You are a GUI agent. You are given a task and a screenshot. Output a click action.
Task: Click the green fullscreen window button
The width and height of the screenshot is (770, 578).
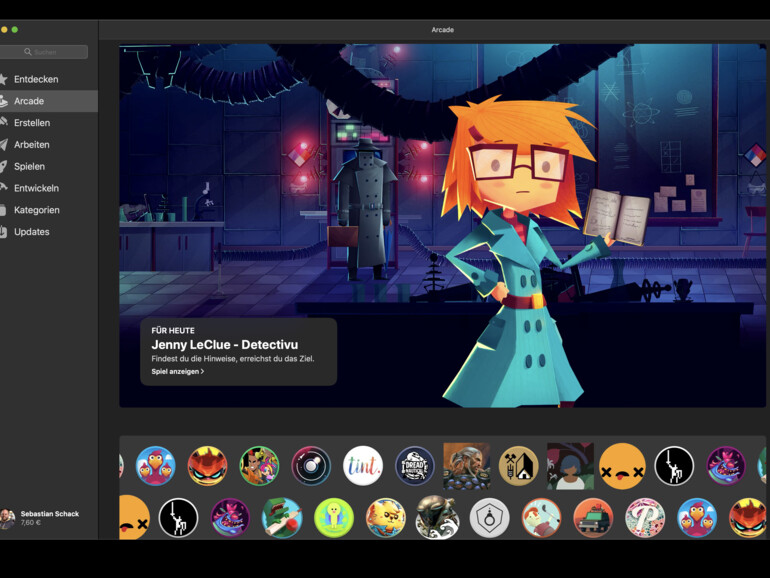pyautogui.click(x=15, y=29)
